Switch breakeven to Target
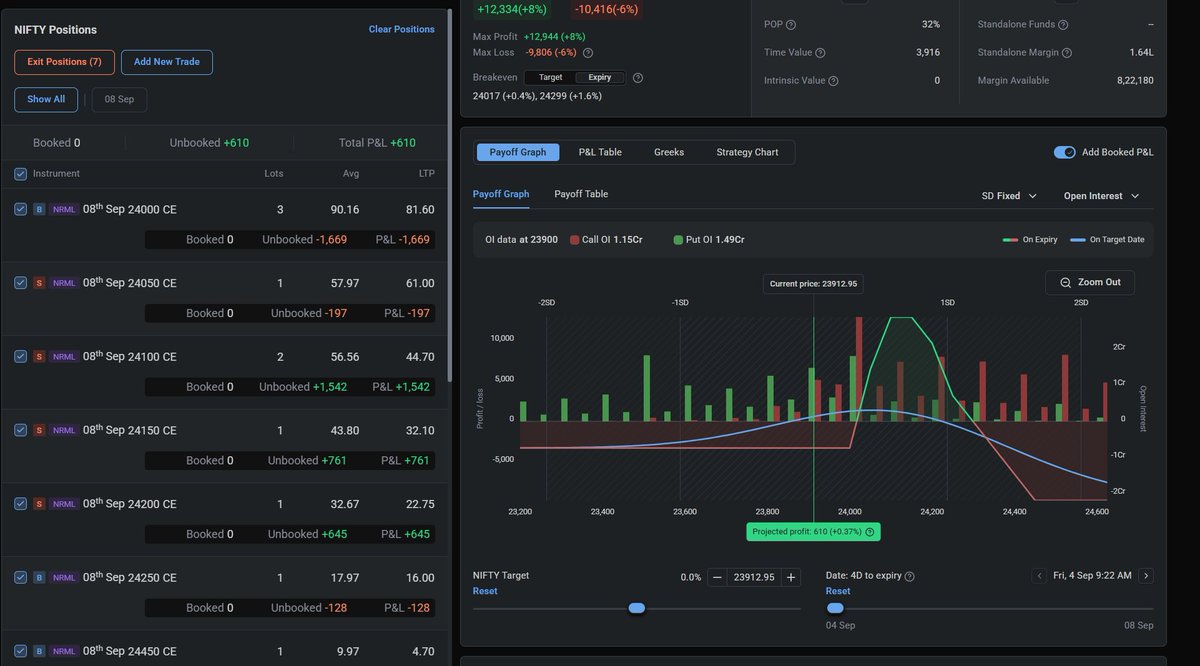 pyautogui.click(x=551, y=78)
